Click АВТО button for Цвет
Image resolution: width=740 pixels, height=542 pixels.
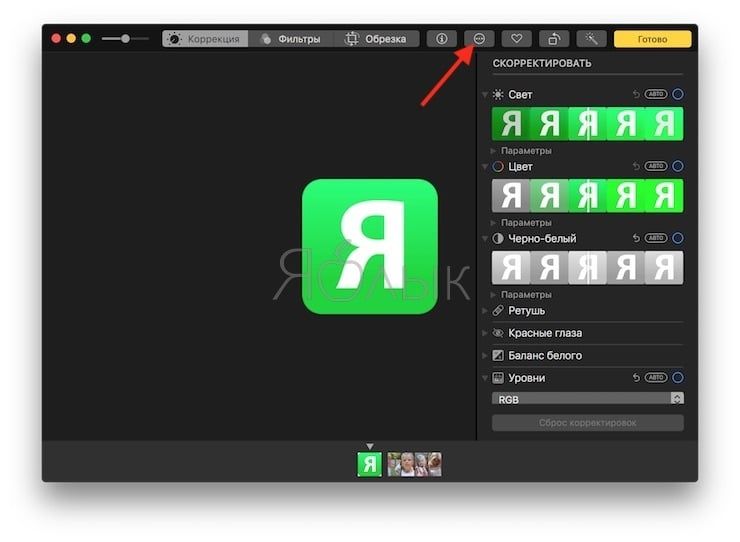point(656,166)
